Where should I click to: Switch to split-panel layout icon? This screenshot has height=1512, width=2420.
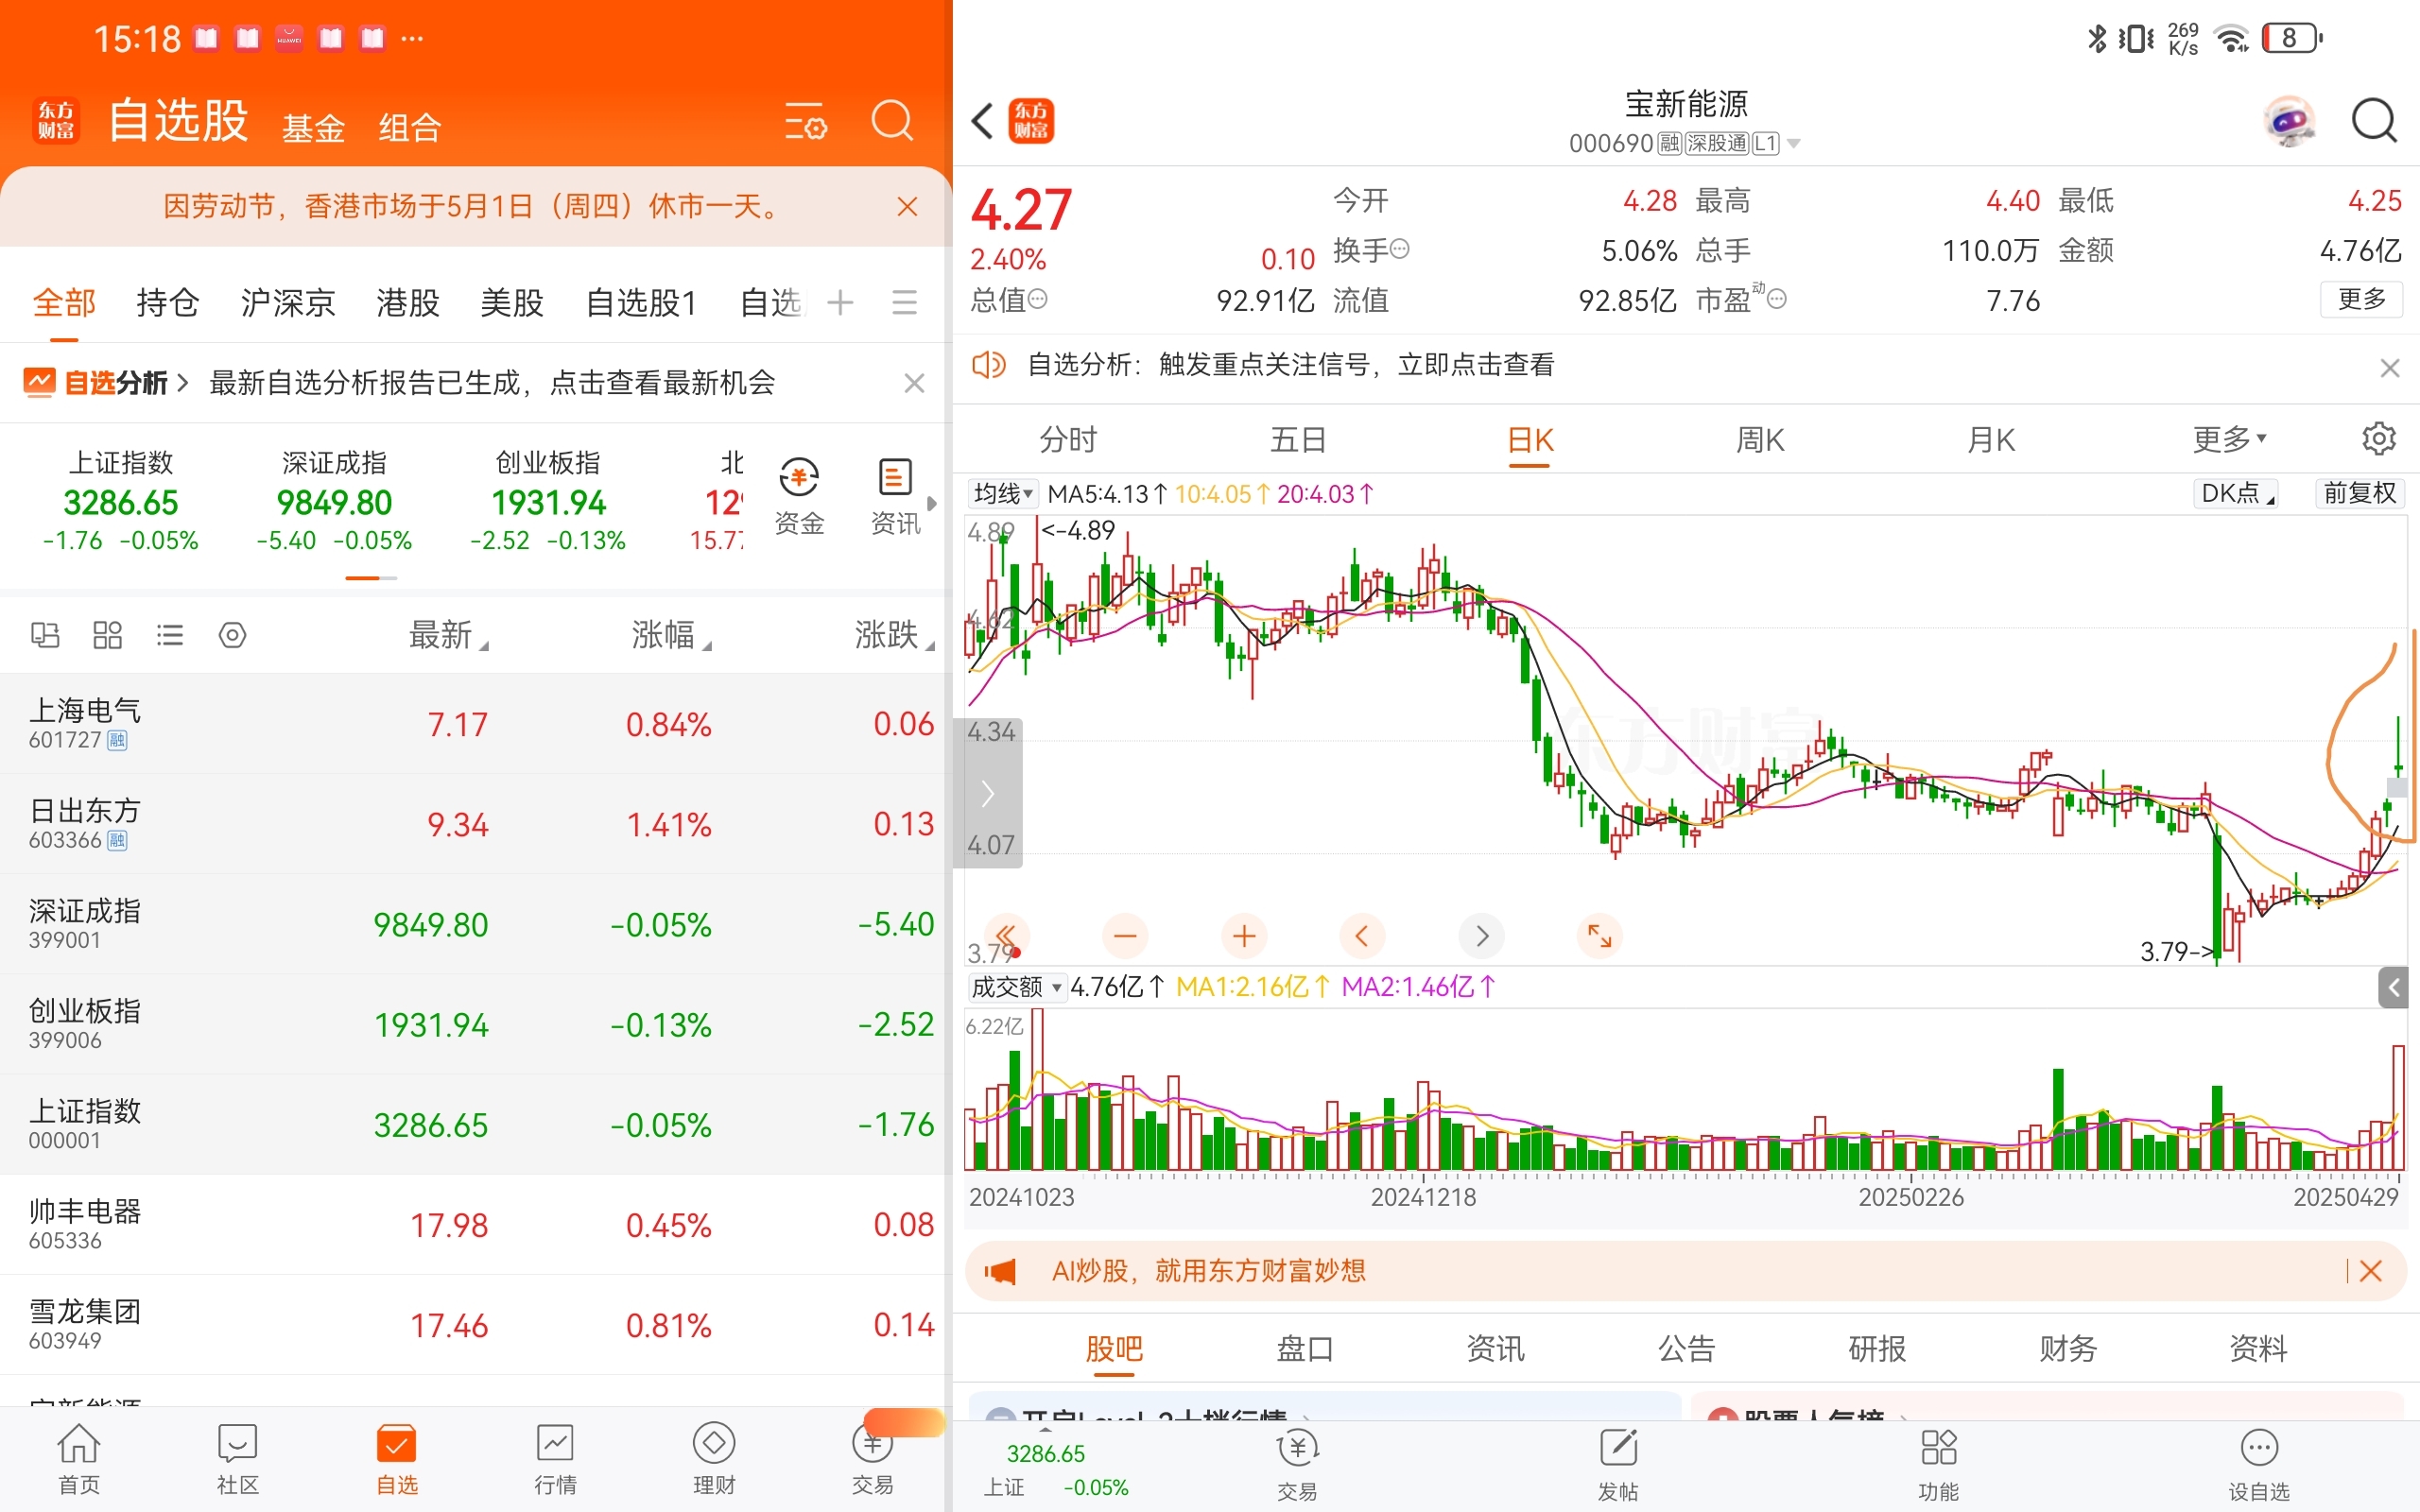tap(45, 635)
